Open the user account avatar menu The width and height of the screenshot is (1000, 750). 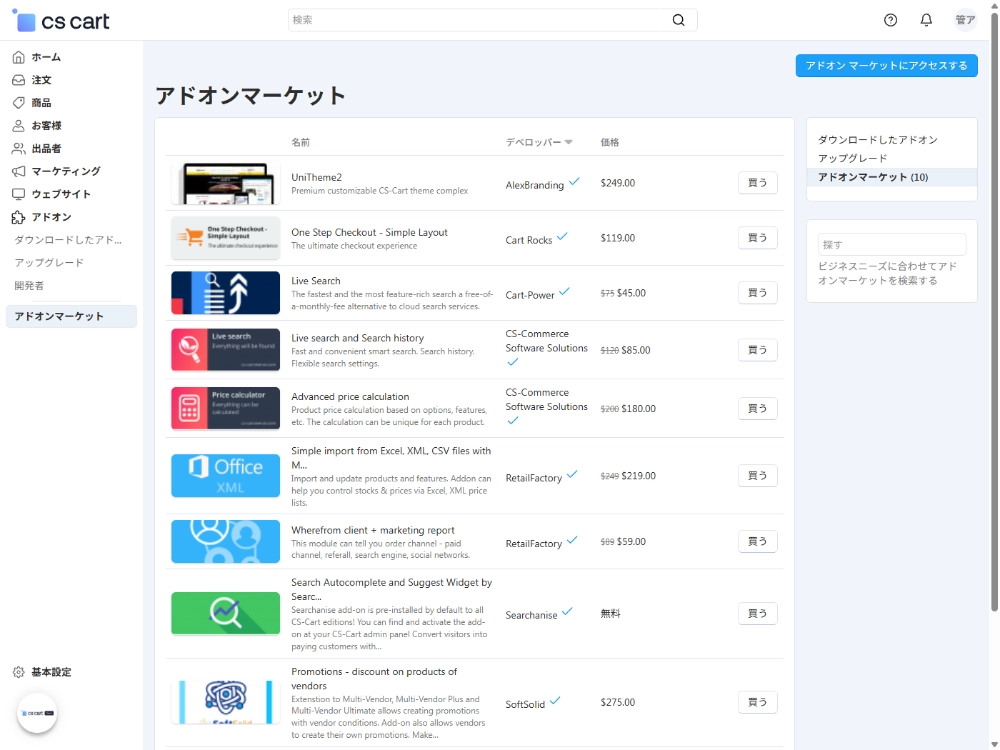point(965,20)
